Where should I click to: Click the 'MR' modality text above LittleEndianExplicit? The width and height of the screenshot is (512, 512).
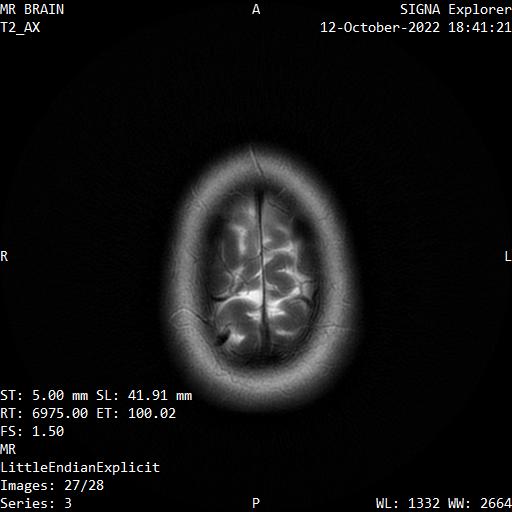click(8, 449)
